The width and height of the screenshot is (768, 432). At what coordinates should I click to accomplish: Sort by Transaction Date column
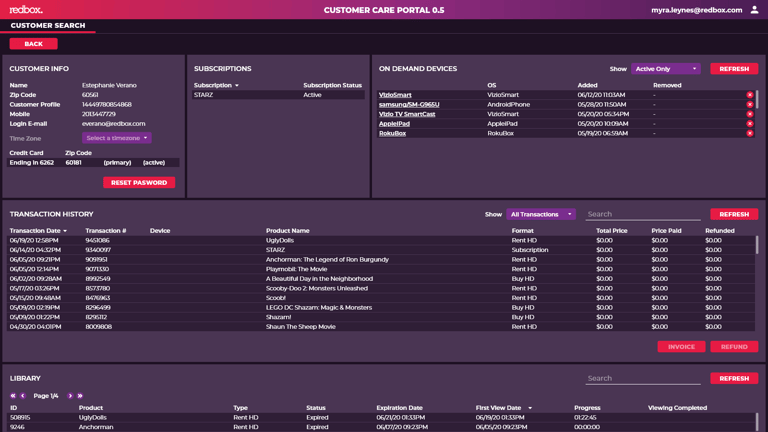click(38, 231)
